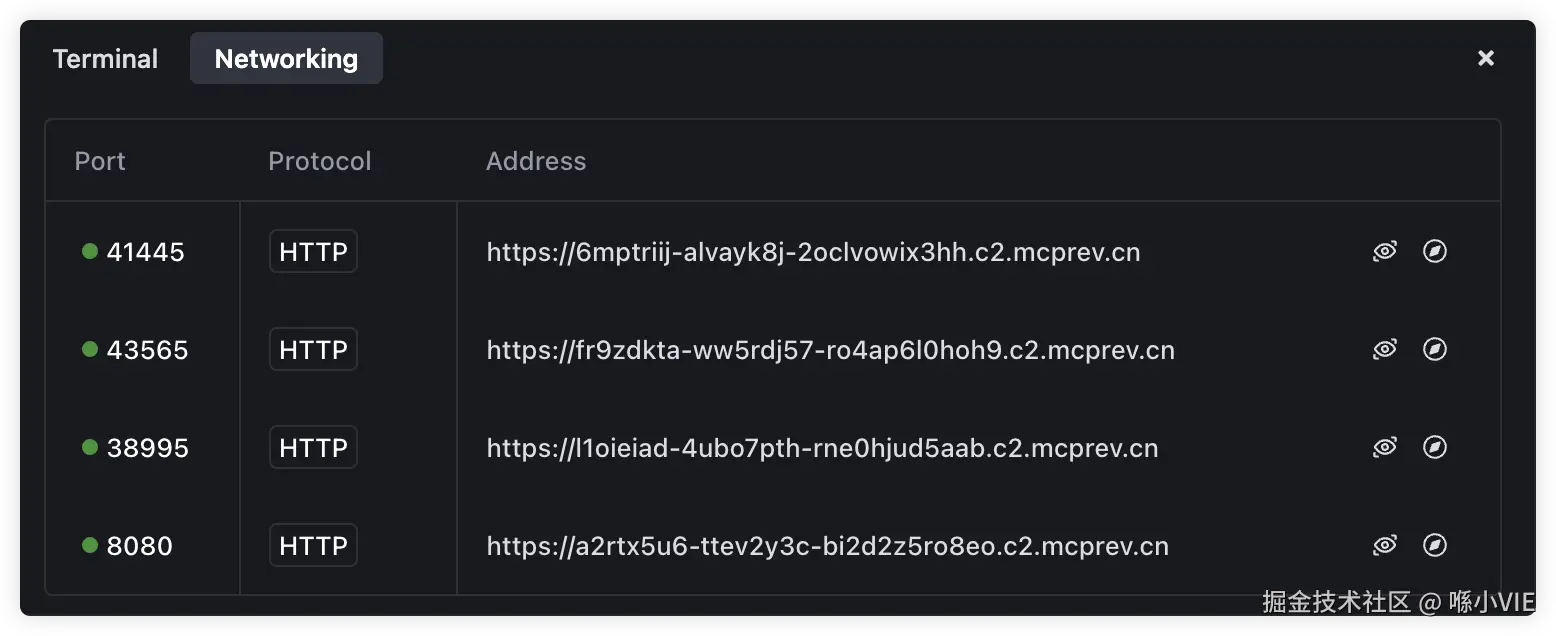The height and width of the screenshot is (636, 1556).
Task: Open the a2rtx5u6 mcprev.cn address link
Action: tap(827, 546)
